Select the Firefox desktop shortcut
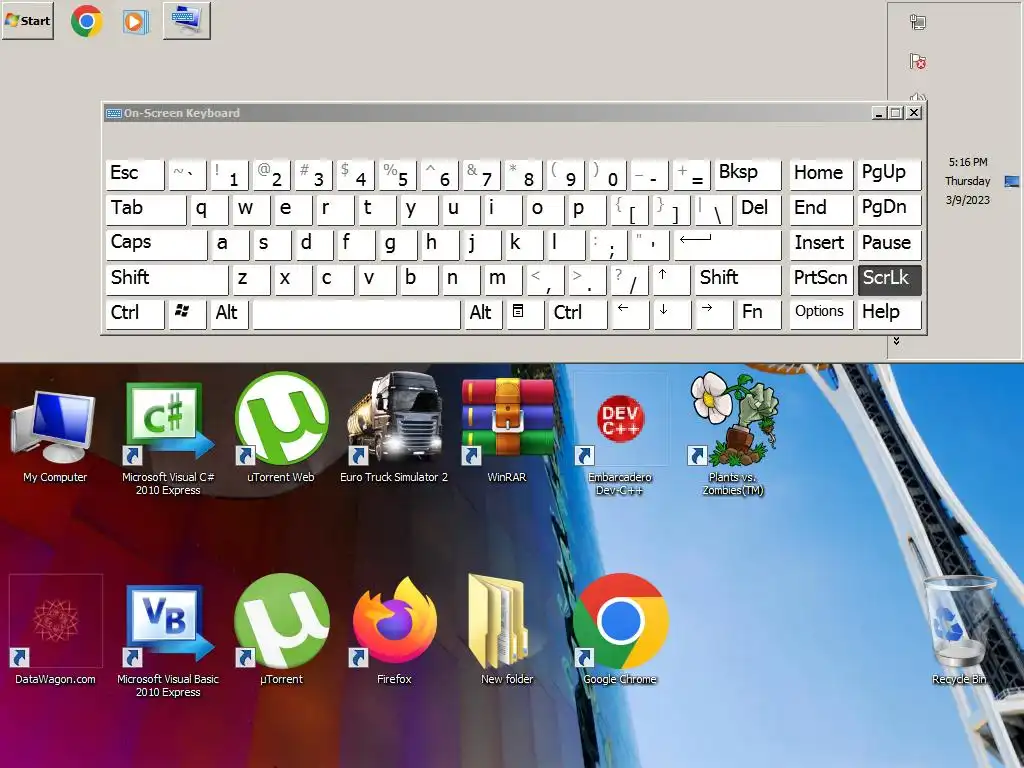Screen dimensions: 1024x768 pos(394,630)
